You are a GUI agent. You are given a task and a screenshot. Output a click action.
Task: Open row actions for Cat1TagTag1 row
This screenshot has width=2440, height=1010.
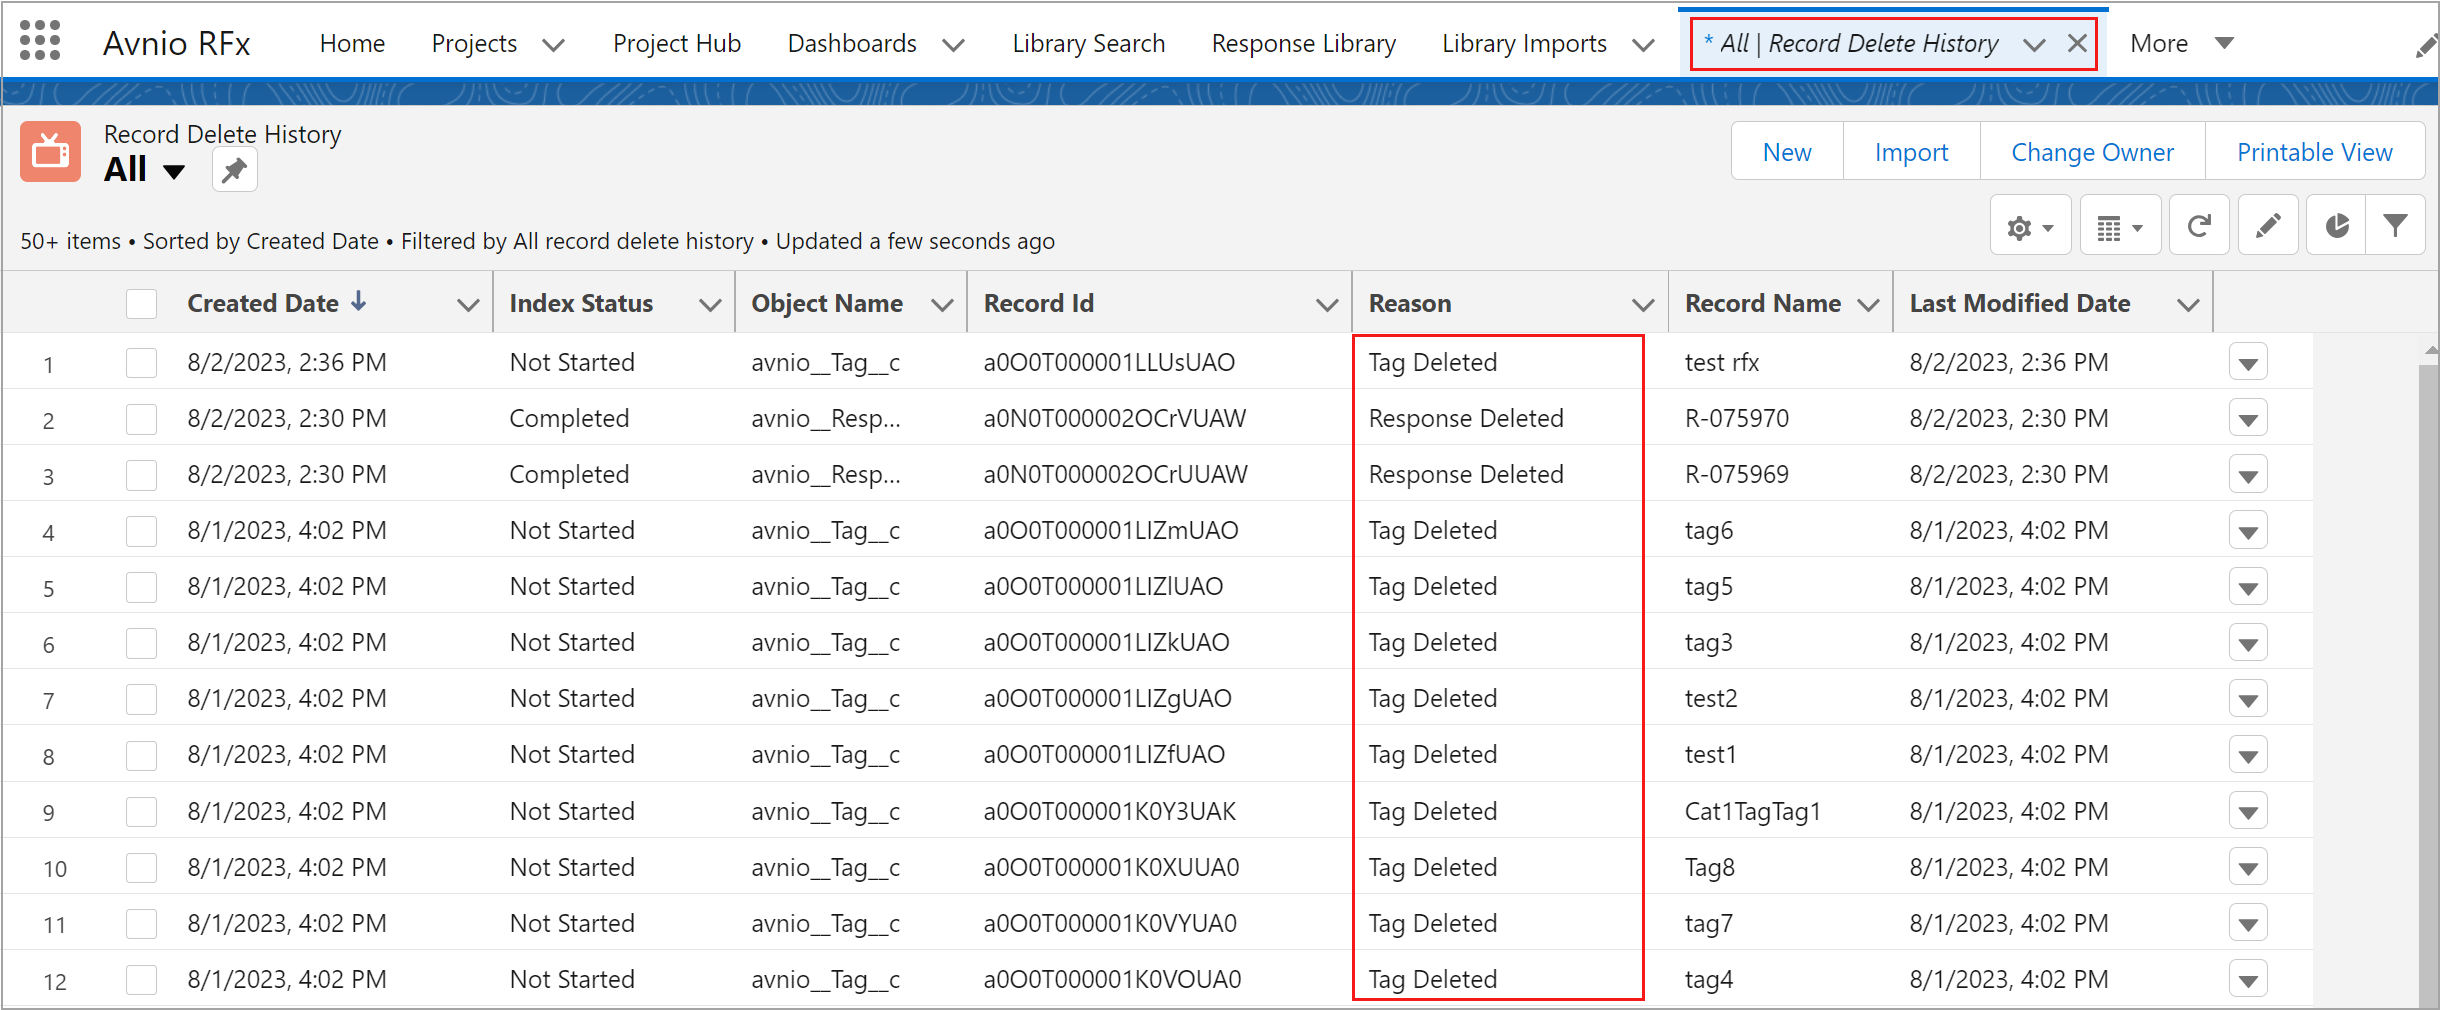(2248, 812)
